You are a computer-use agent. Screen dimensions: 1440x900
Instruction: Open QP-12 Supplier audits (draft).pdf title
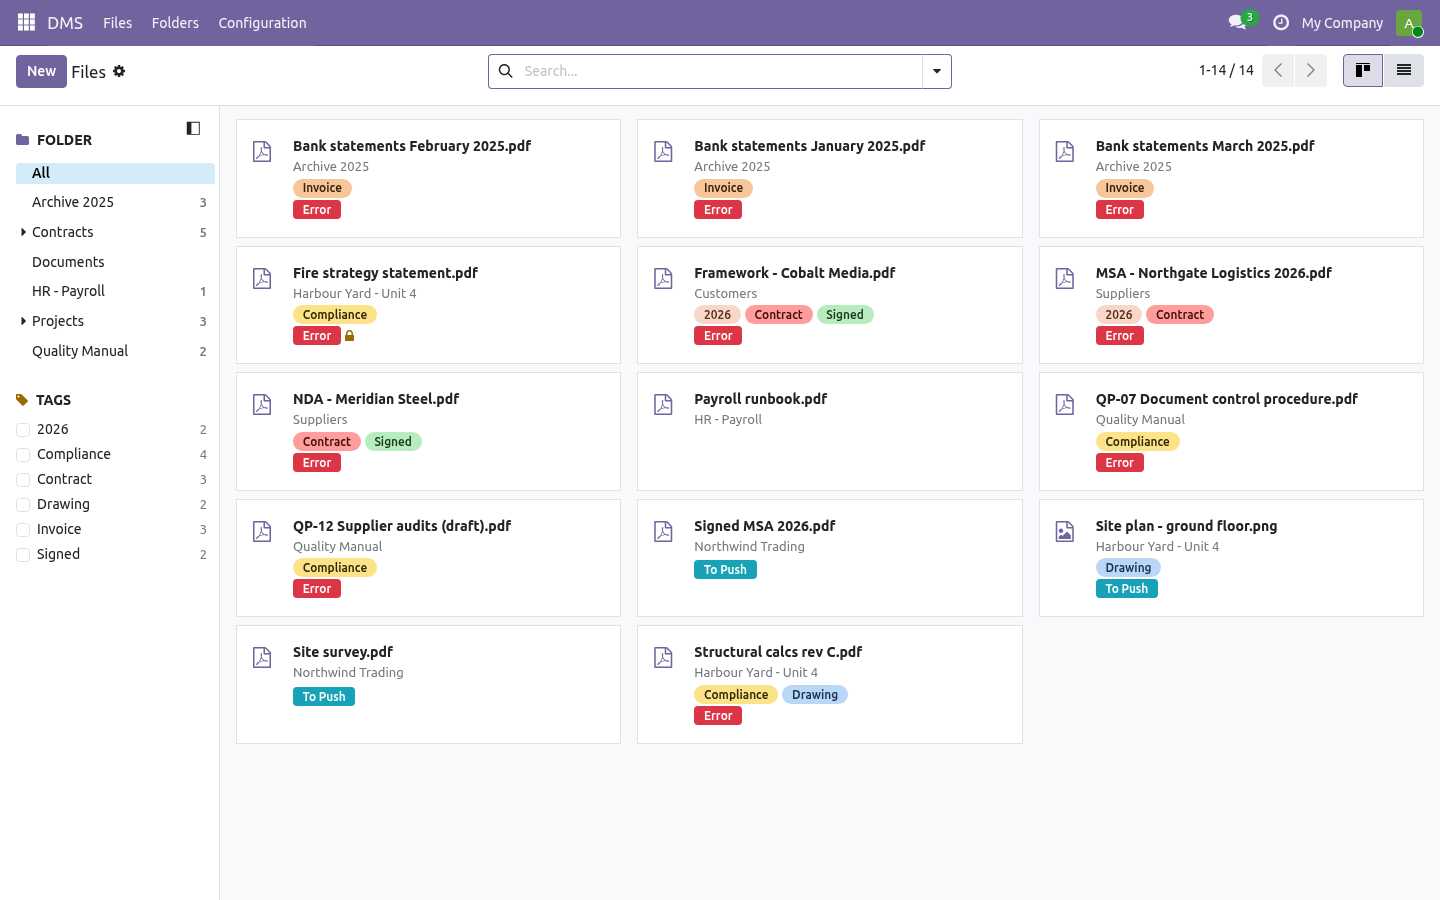402,526
